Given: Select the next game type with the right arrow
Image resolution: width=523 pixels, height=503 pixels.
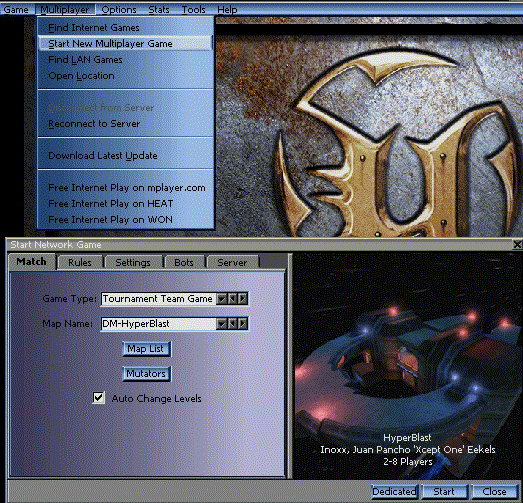Looking at the screenshot, I should (243, 299).
